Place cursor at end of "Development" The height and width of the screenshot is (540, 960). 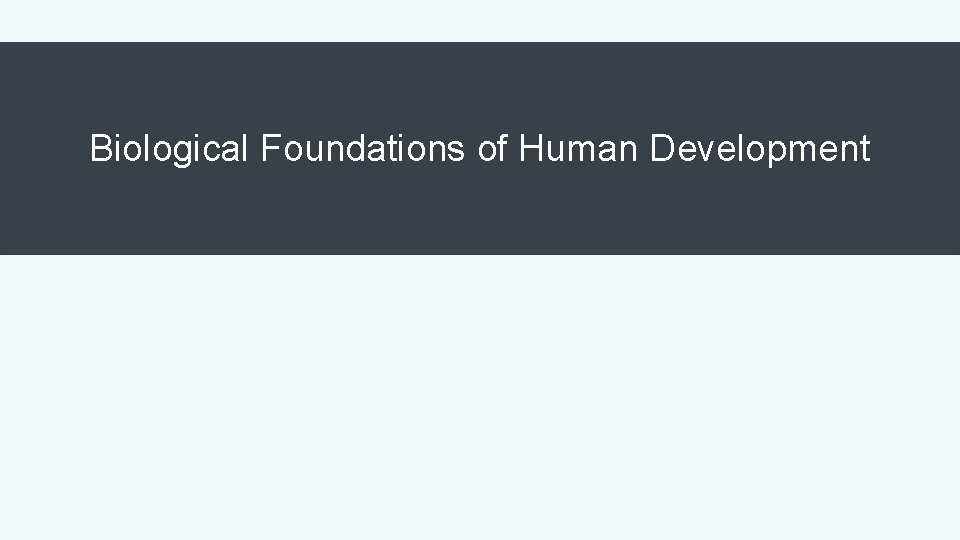871,149
